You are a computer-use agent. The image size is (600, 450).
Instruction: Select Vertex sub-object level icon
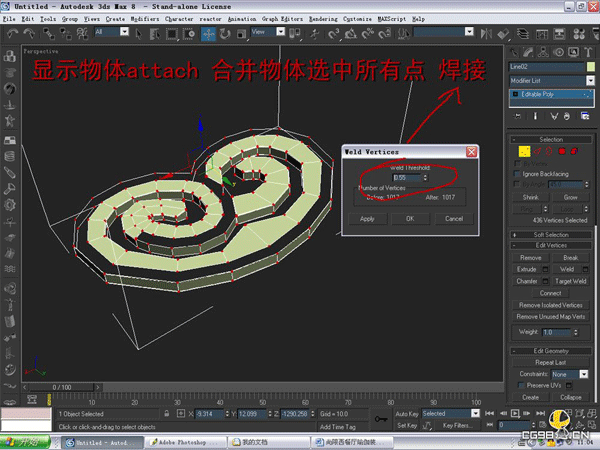point(524,152)
